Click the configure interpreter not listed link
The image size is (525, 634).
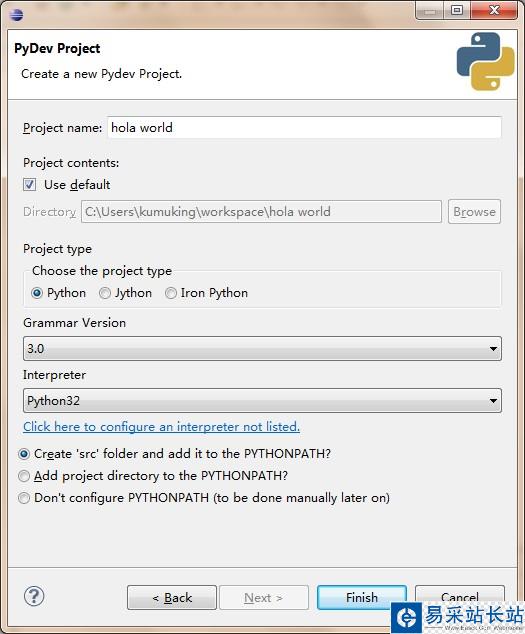161,427
